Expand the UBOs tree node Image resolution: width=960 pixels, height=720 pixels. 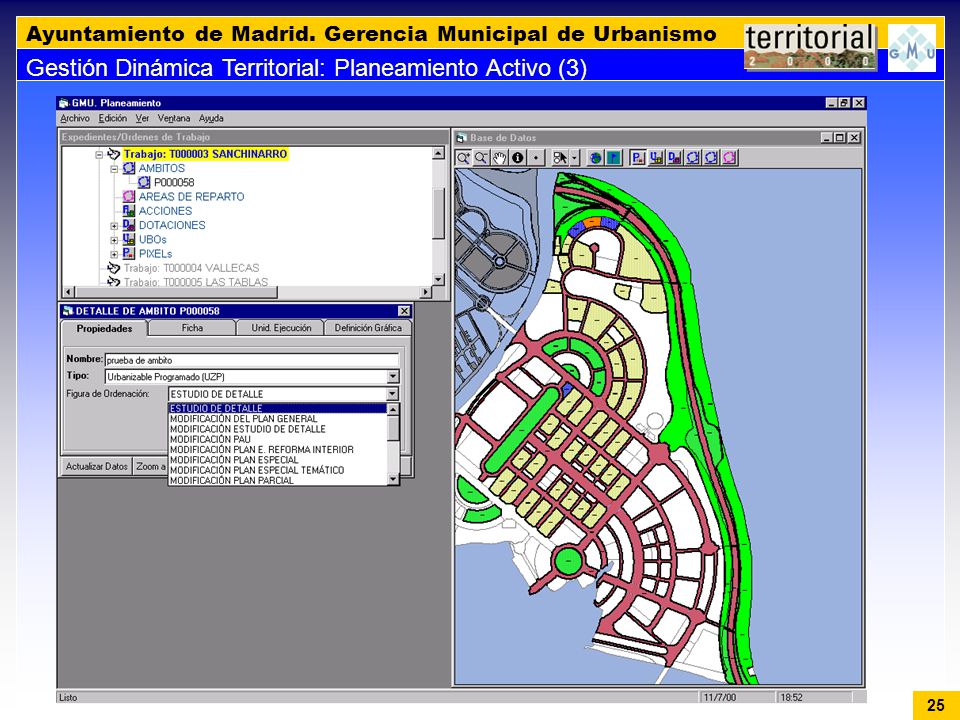coord(114,239)
